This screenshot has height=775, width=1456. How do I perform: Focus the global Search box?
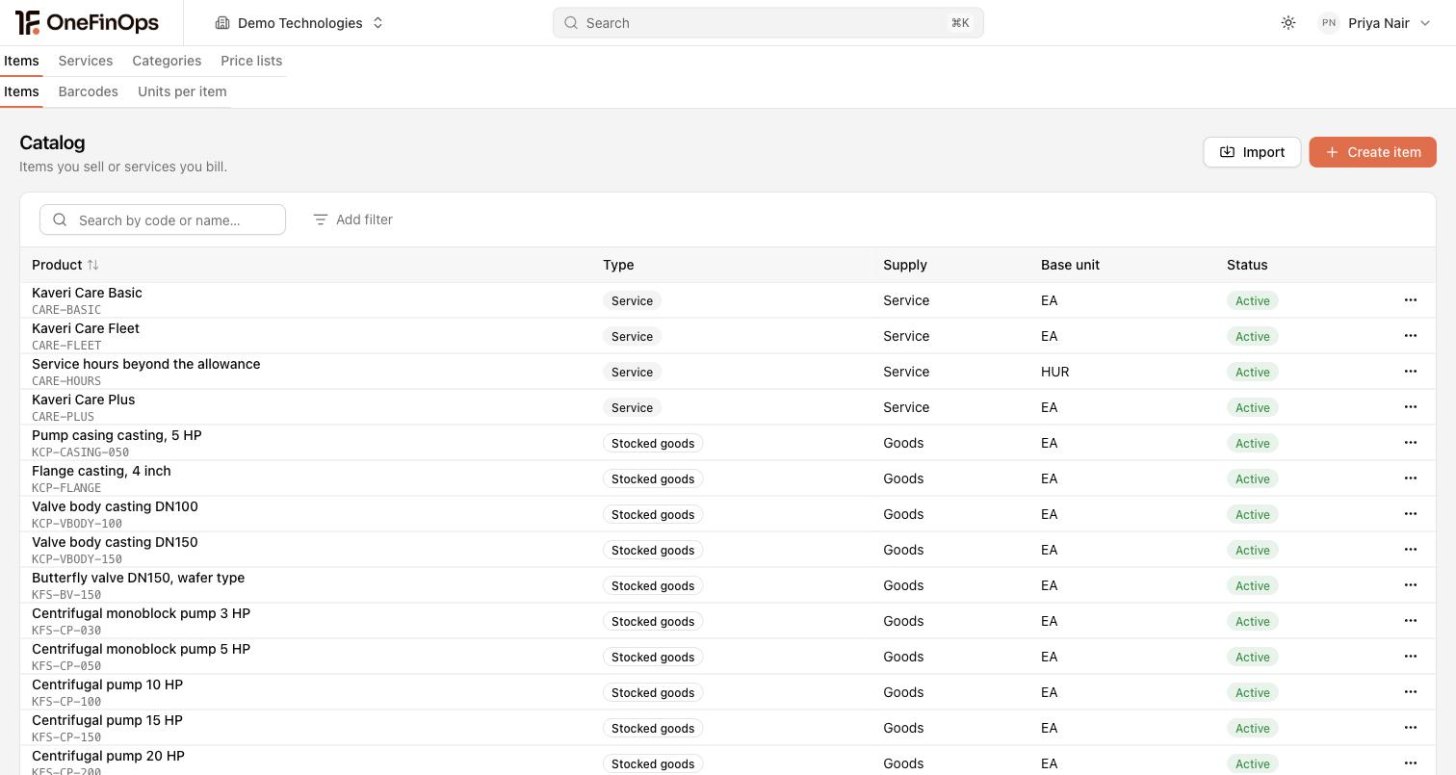tap(768, 23)
